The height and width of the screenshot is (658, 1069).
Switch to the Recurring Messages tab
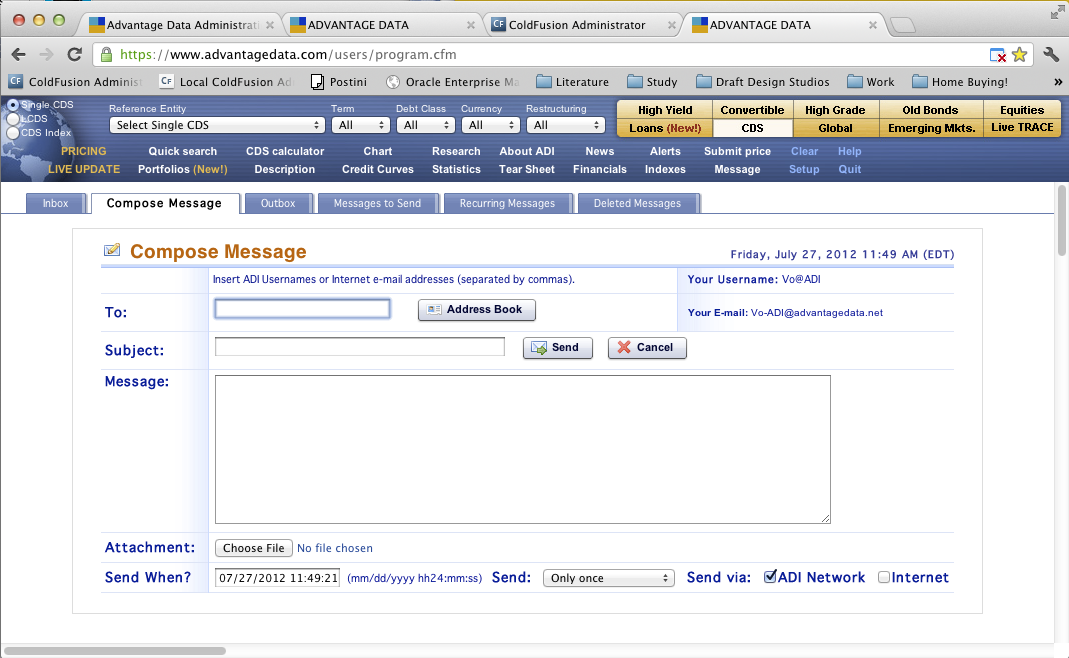point(507,203)
